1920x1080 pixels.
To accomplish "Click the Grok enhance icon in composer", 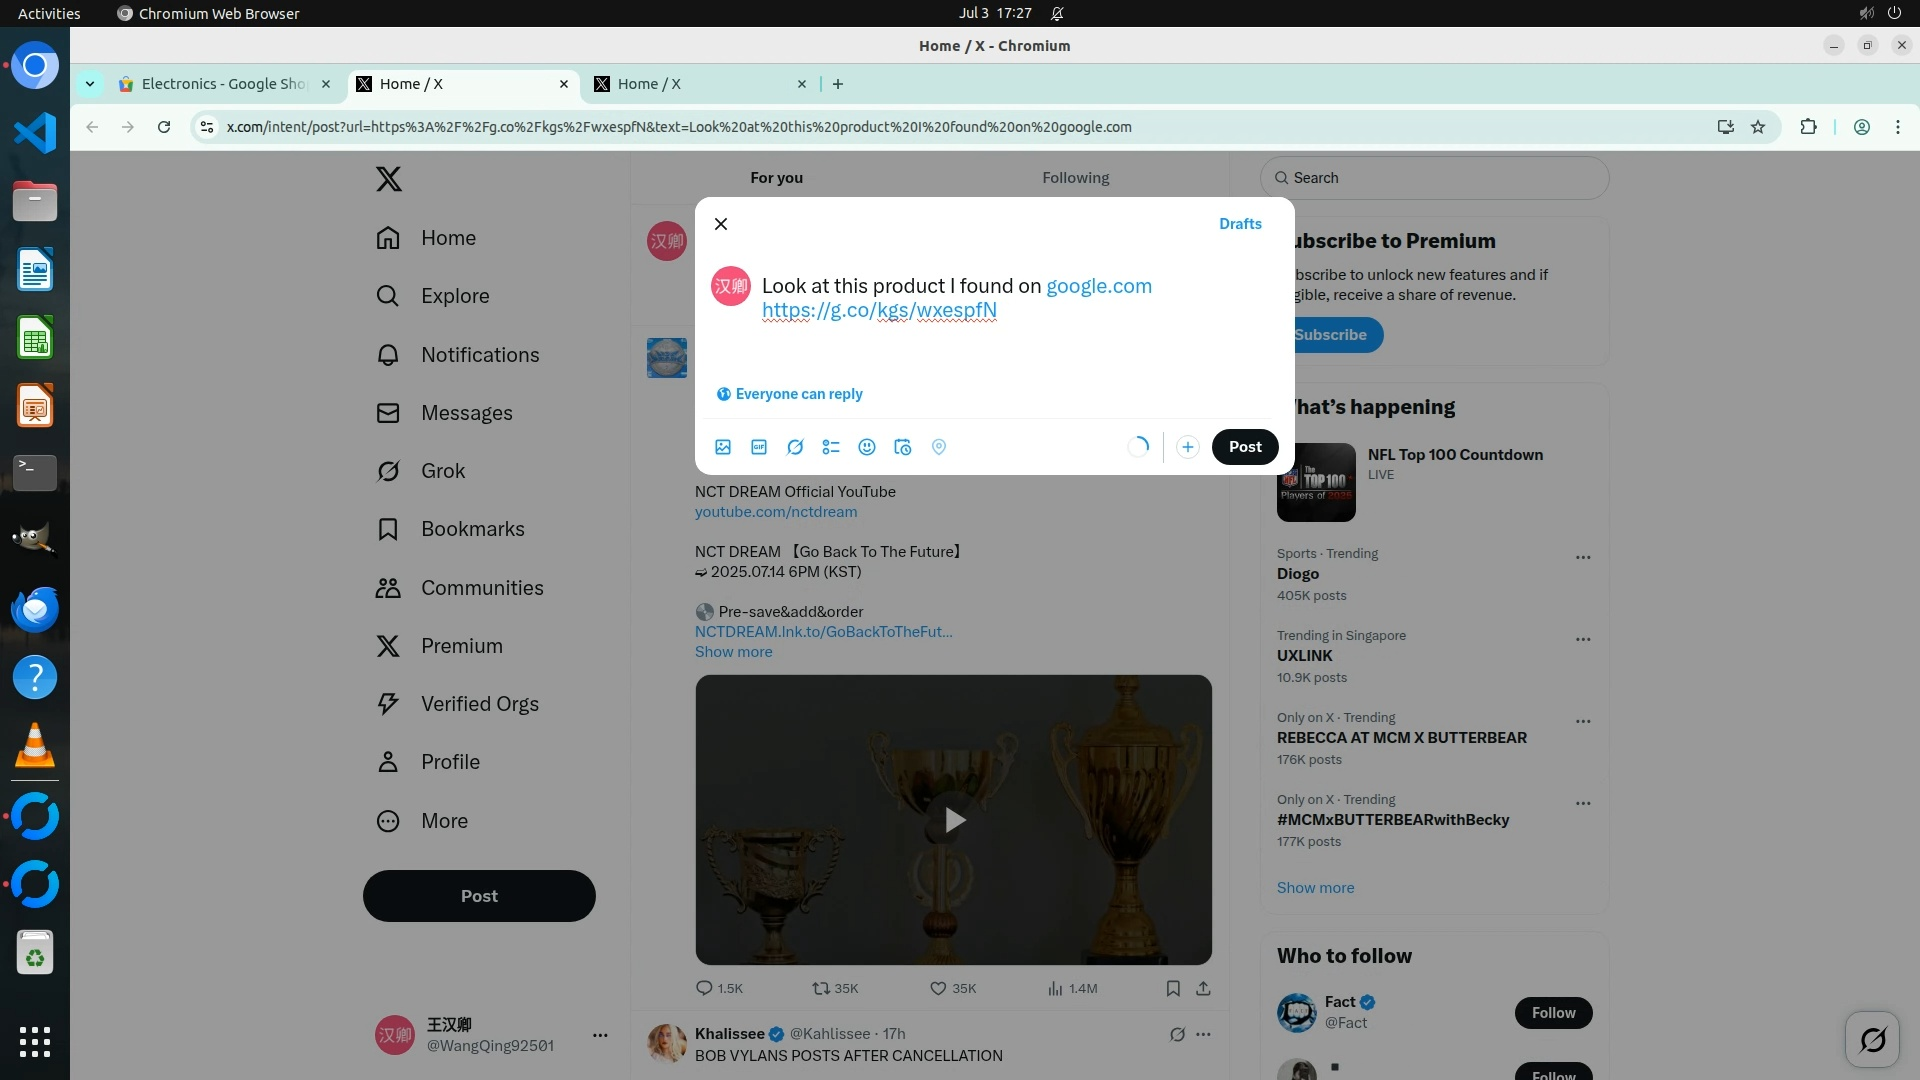I will (795, 447).
